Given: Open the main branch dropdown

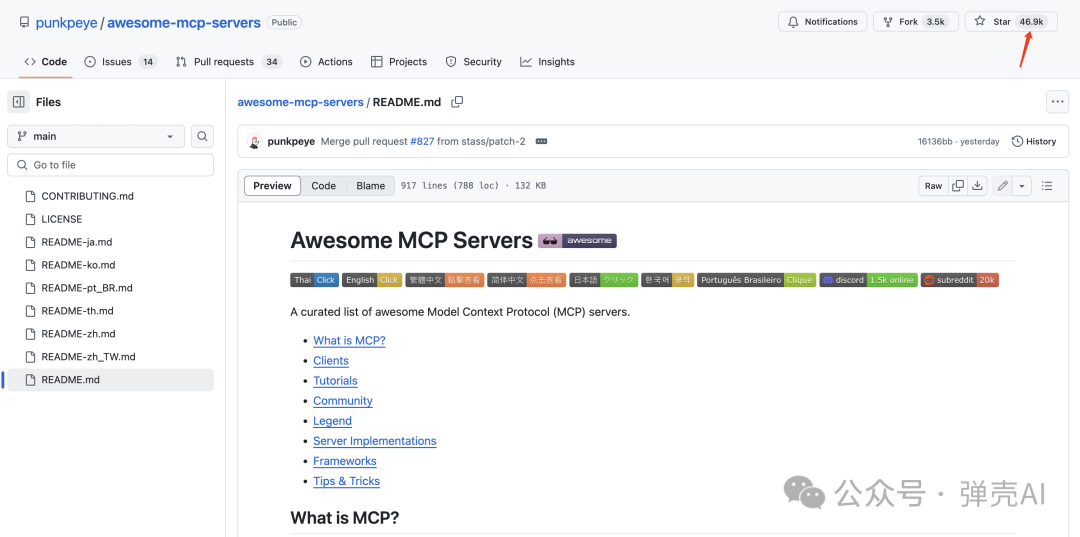Looking at the screenshot, I should pyautogui.click(x=96, y=136).
